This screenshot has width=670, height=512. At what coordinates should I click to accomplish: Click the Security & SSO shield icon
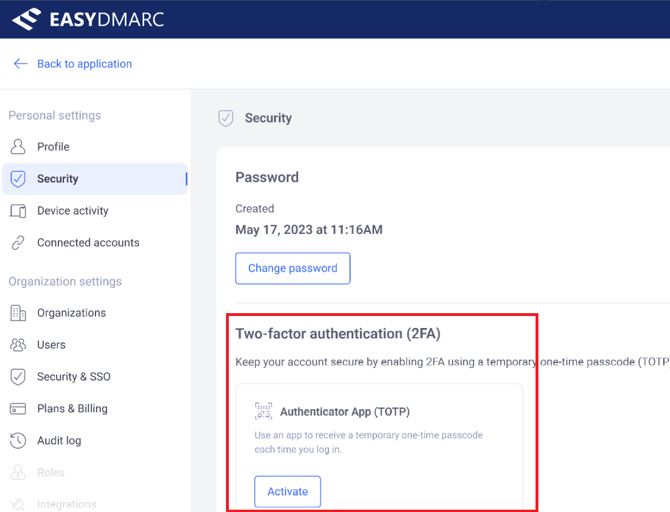[x=18, y=377]
